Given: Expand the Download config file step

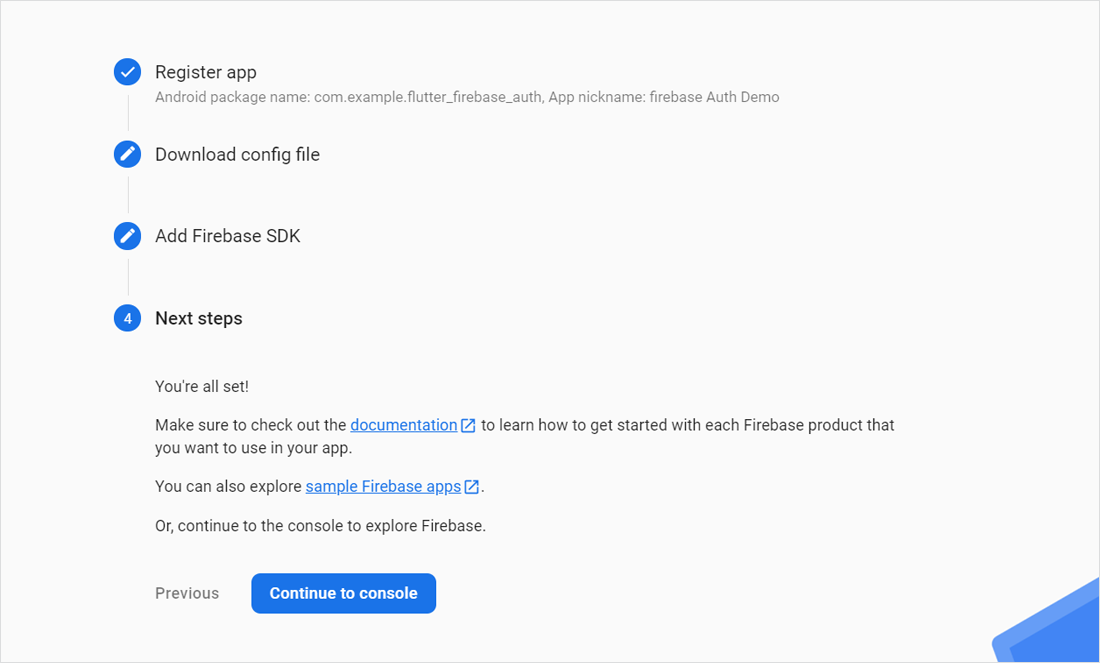Looking at the screenshot, I should pyautogui.click(x=237, y=154).
